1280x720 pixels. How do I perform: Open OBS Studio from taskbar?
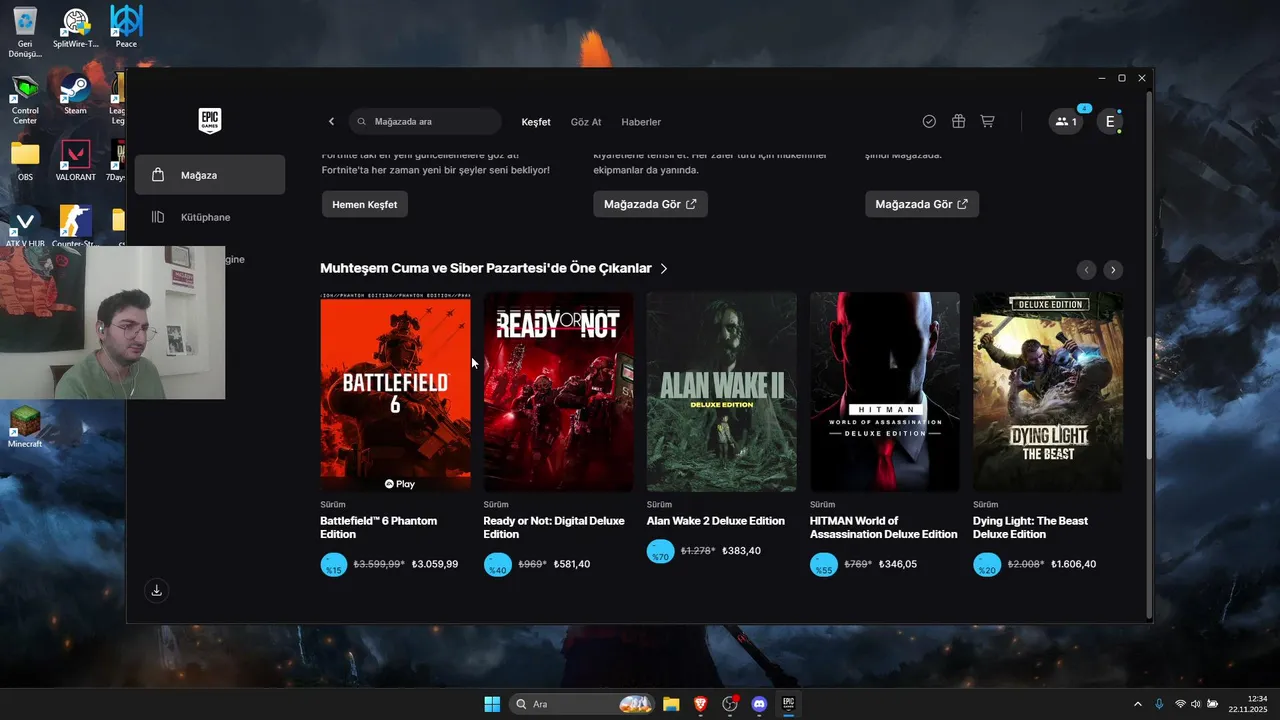click(730, 704)
